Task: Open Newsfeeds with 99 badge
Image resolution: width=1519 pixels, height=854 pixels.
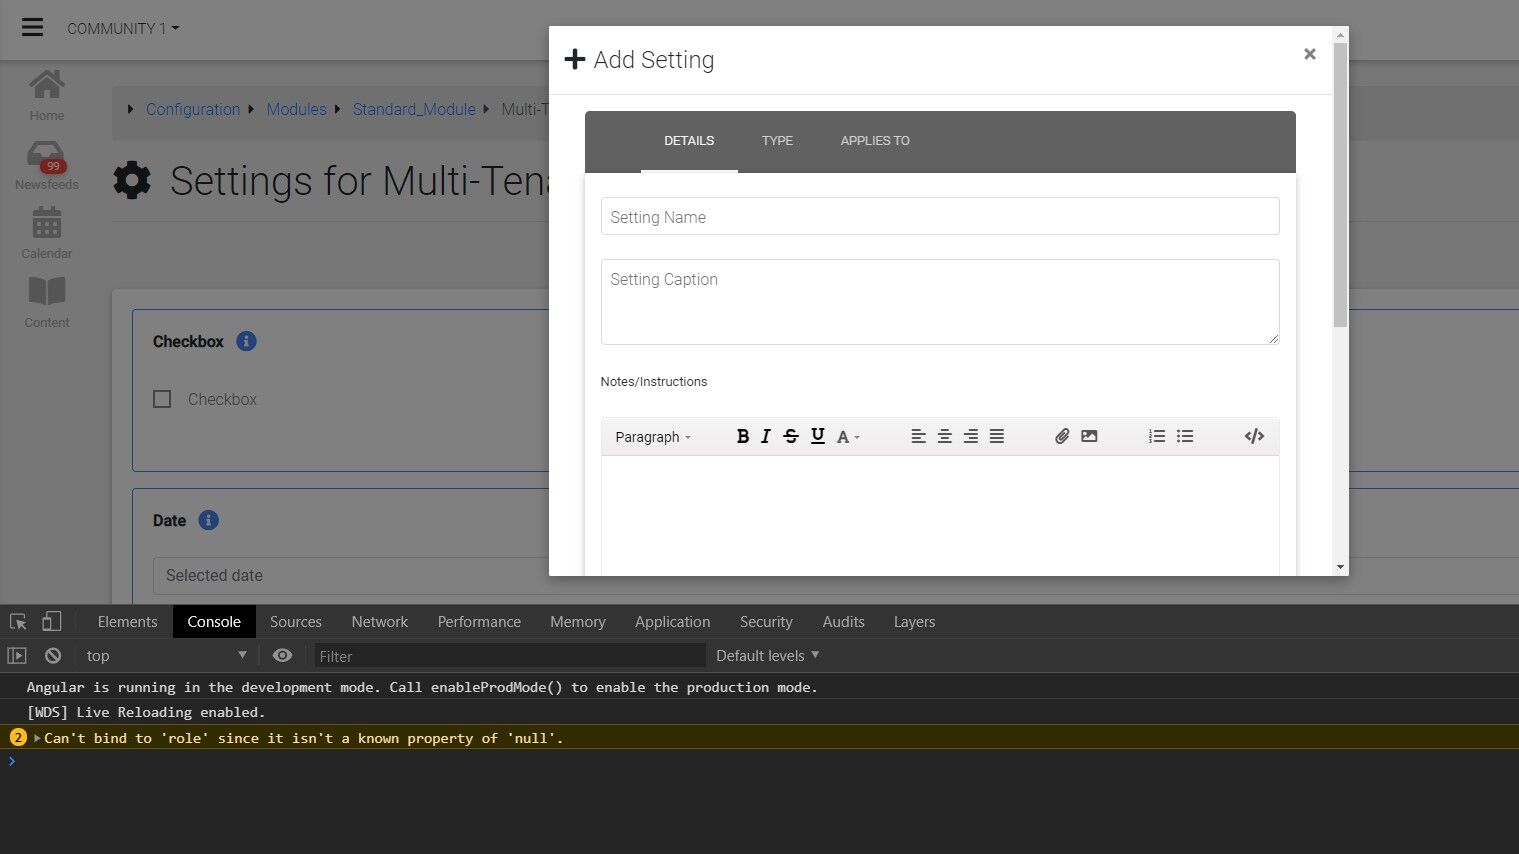Action: pyautogui.click(x=46, y=165)
